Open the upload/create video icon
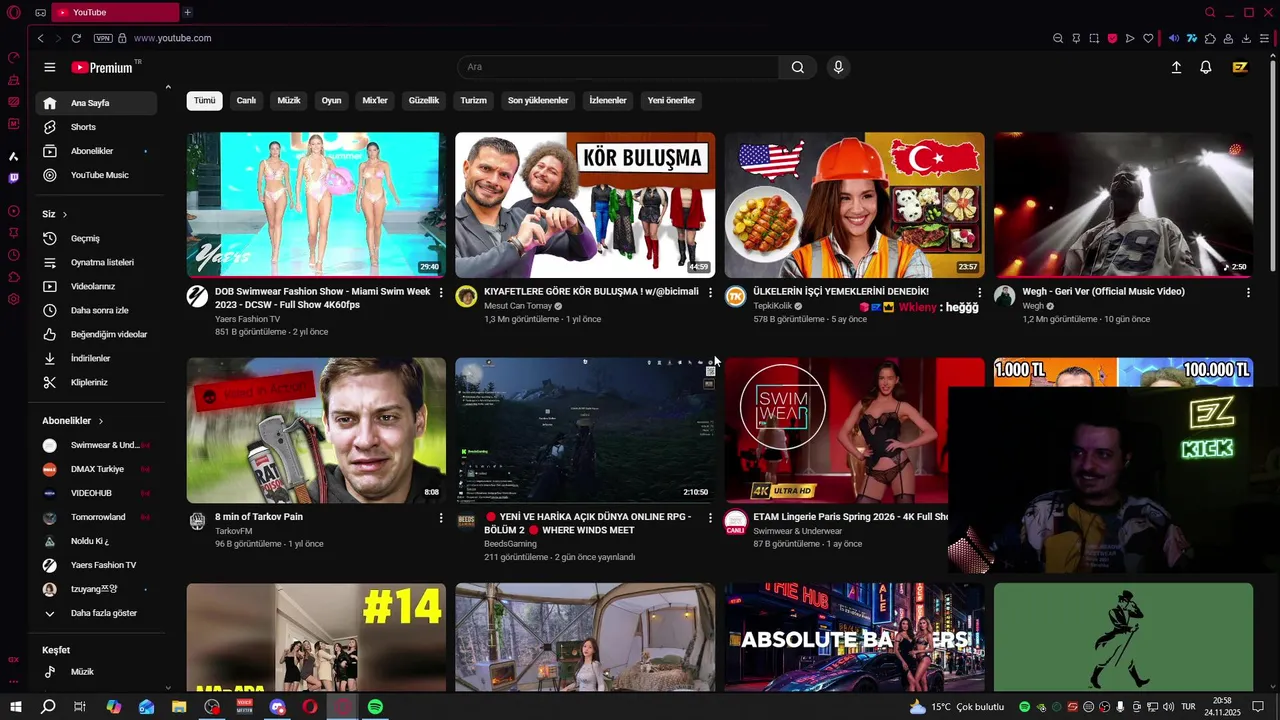 point(1176,67)
